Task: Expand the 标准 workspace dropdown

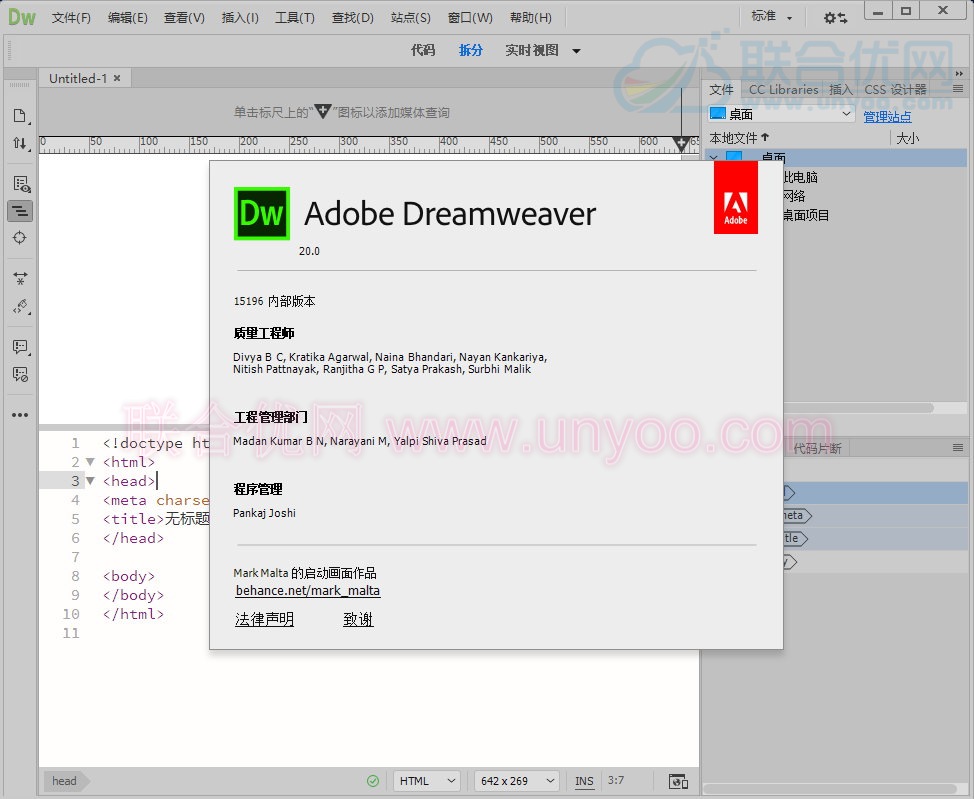Action: point(771,18)
